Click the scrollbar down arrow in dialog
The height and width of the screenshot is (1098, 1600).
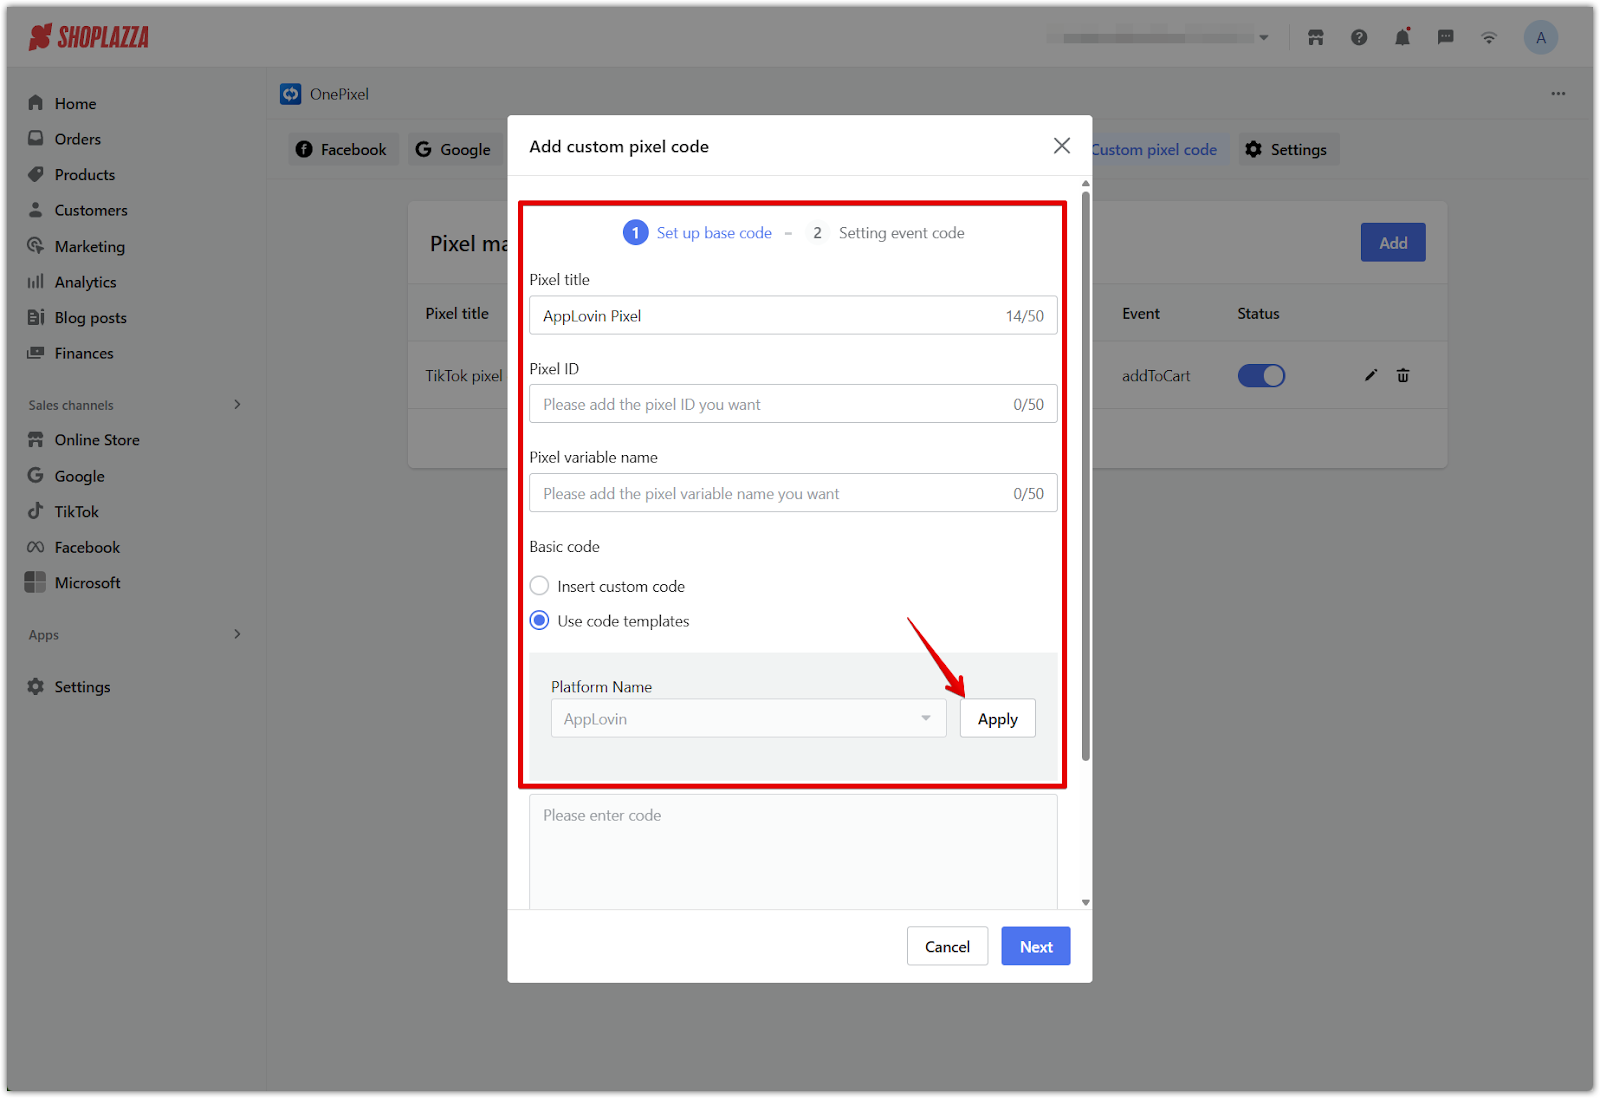tap(1085, 902)
